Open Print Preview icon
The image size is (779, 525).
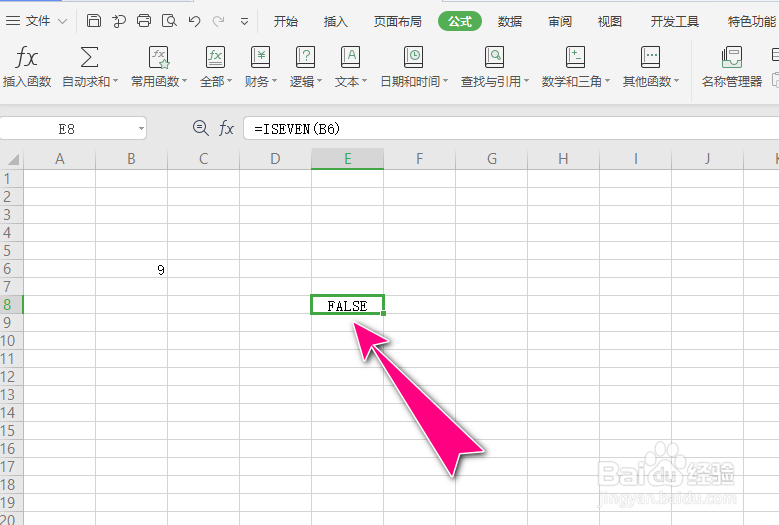(x=169, y=21)
